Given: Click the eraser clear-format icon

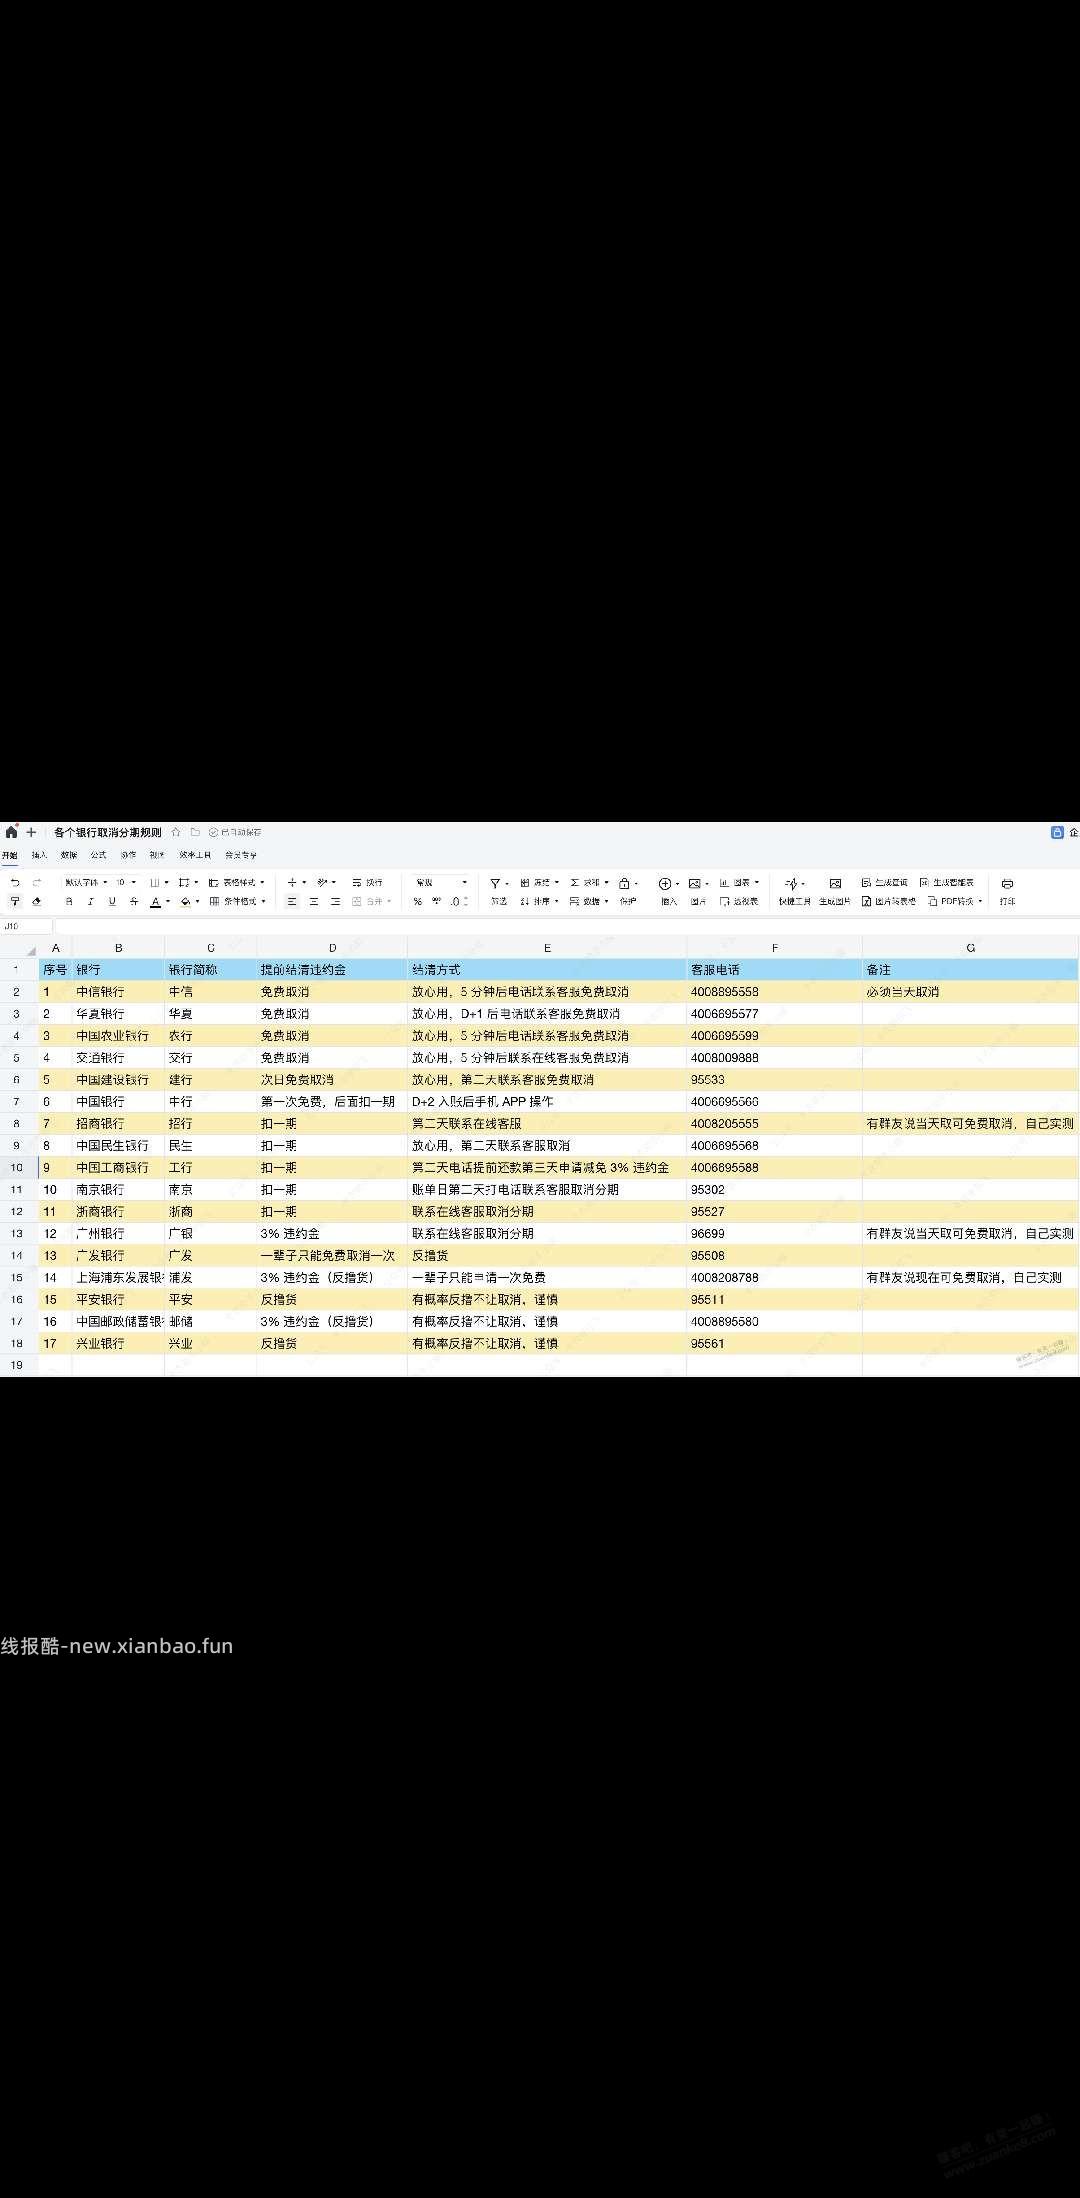Looking at the screenshot, I should [x=37, y=902].
